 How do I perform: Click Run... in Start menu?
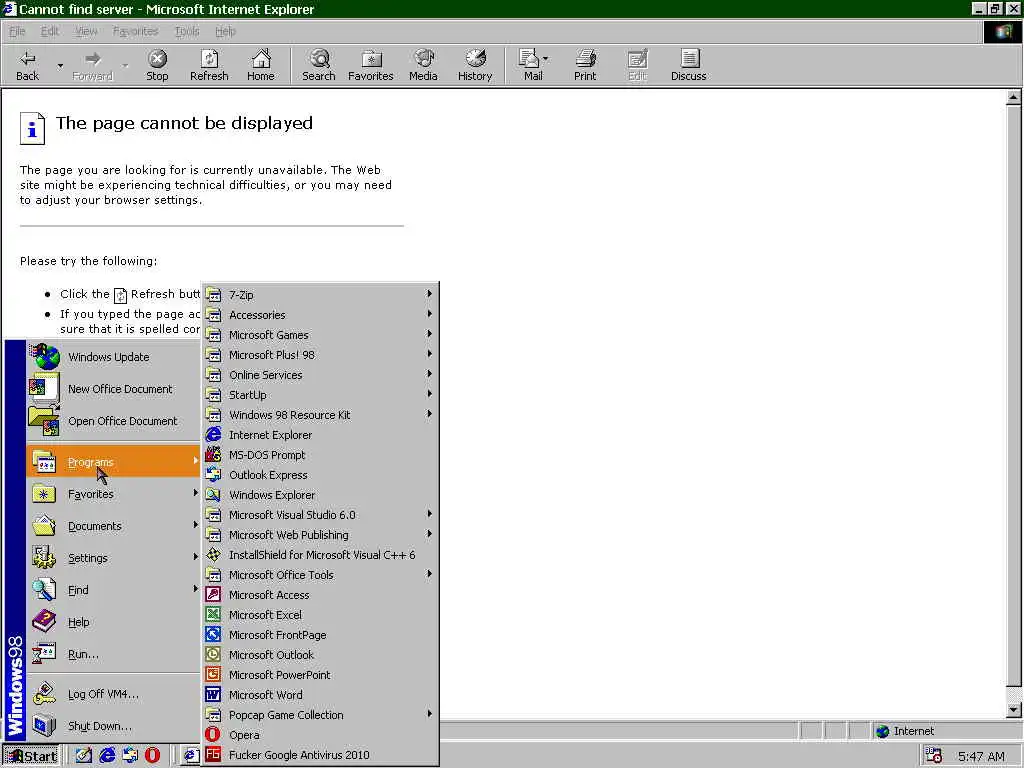[113, 654]
